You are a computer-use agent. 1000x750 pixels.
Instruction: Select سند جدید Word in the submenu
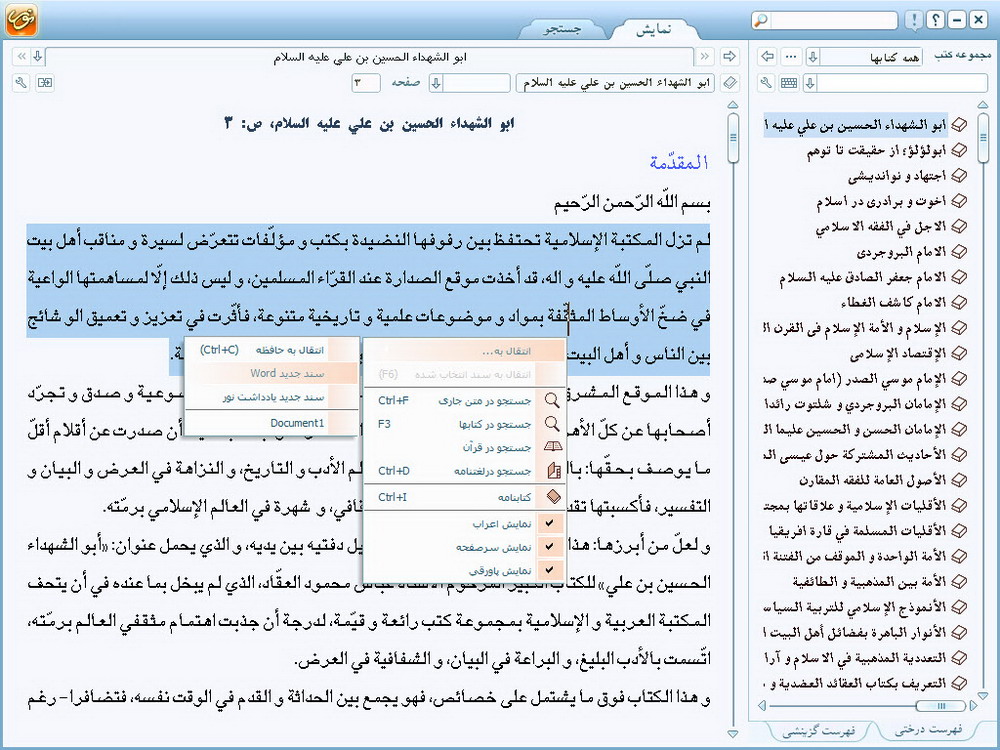point(272,373)
